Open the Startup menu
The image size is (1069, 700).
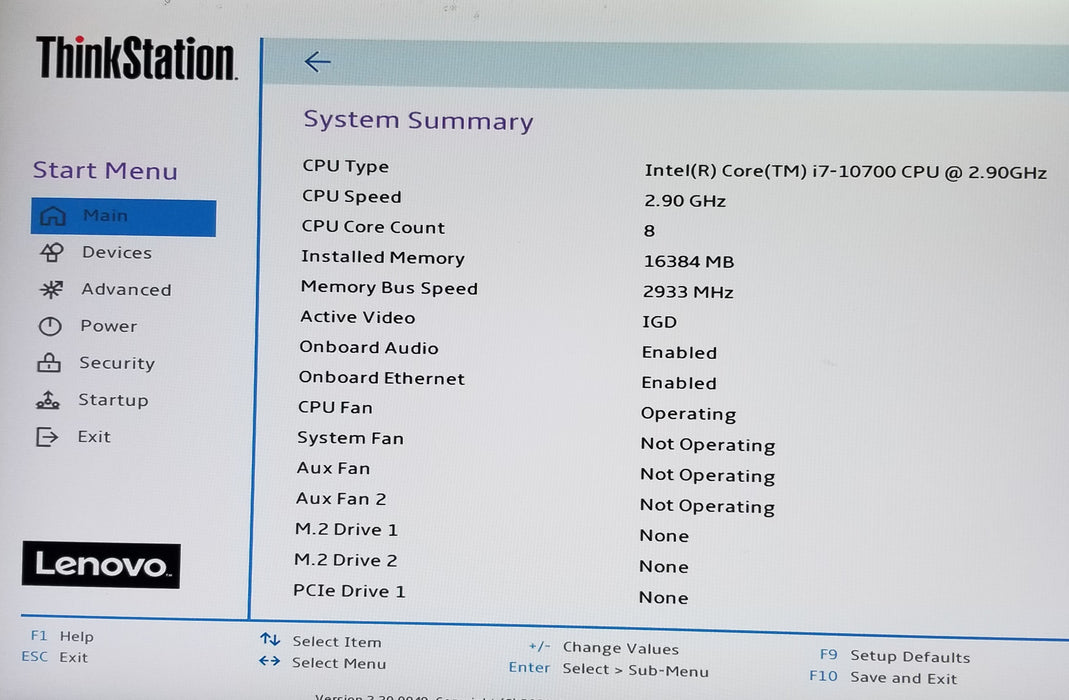112,400
